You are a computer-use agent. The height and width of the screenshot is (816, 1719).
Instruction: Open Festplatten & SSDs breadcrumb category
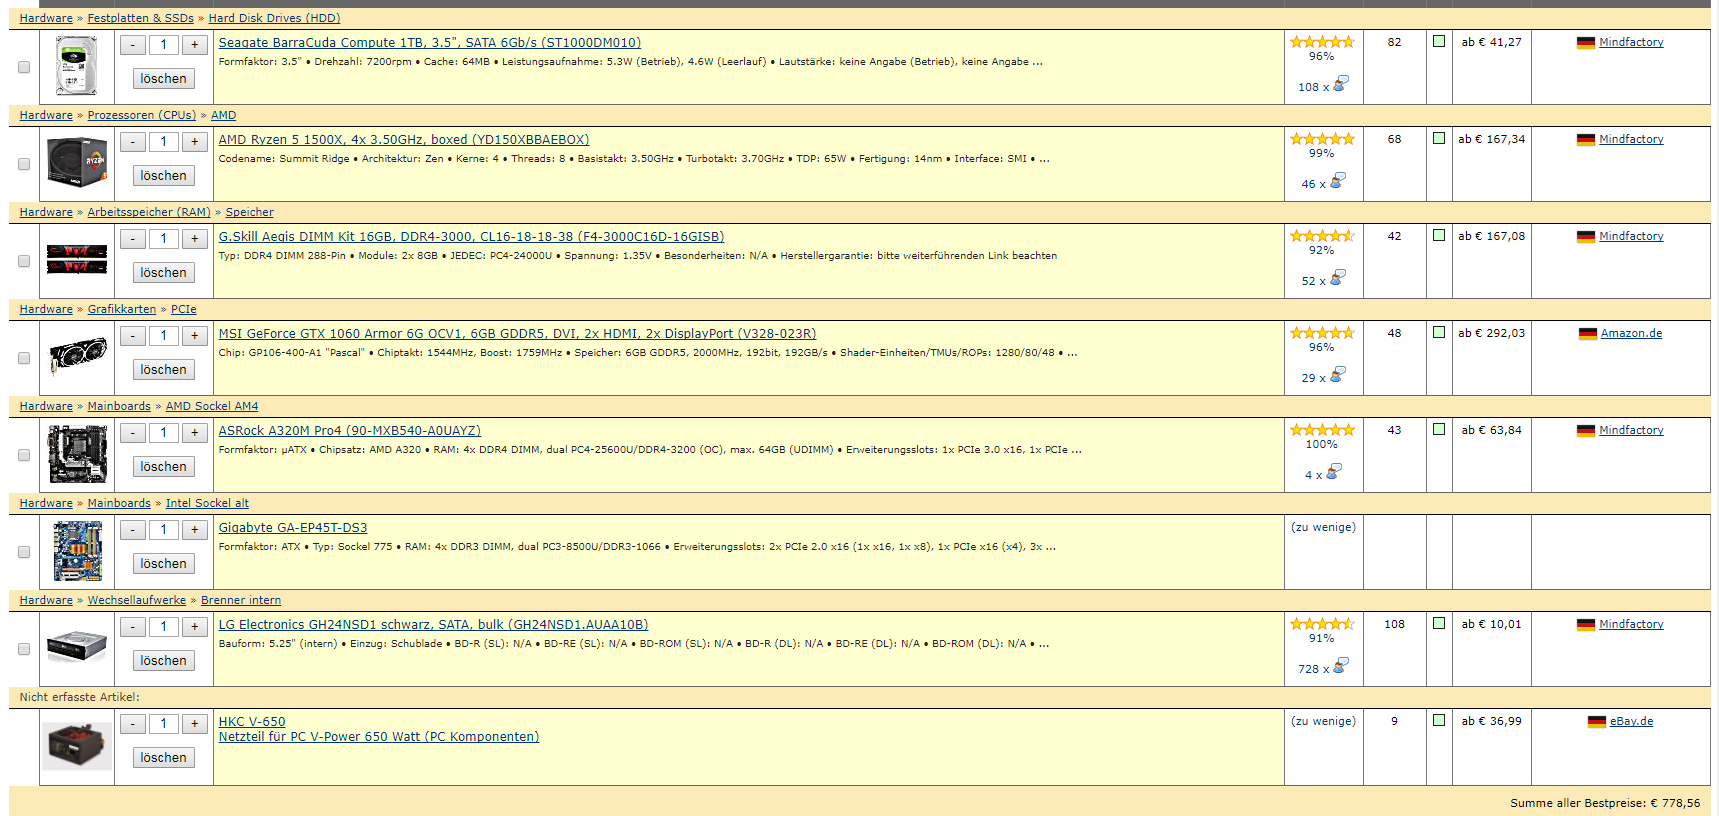141,18
